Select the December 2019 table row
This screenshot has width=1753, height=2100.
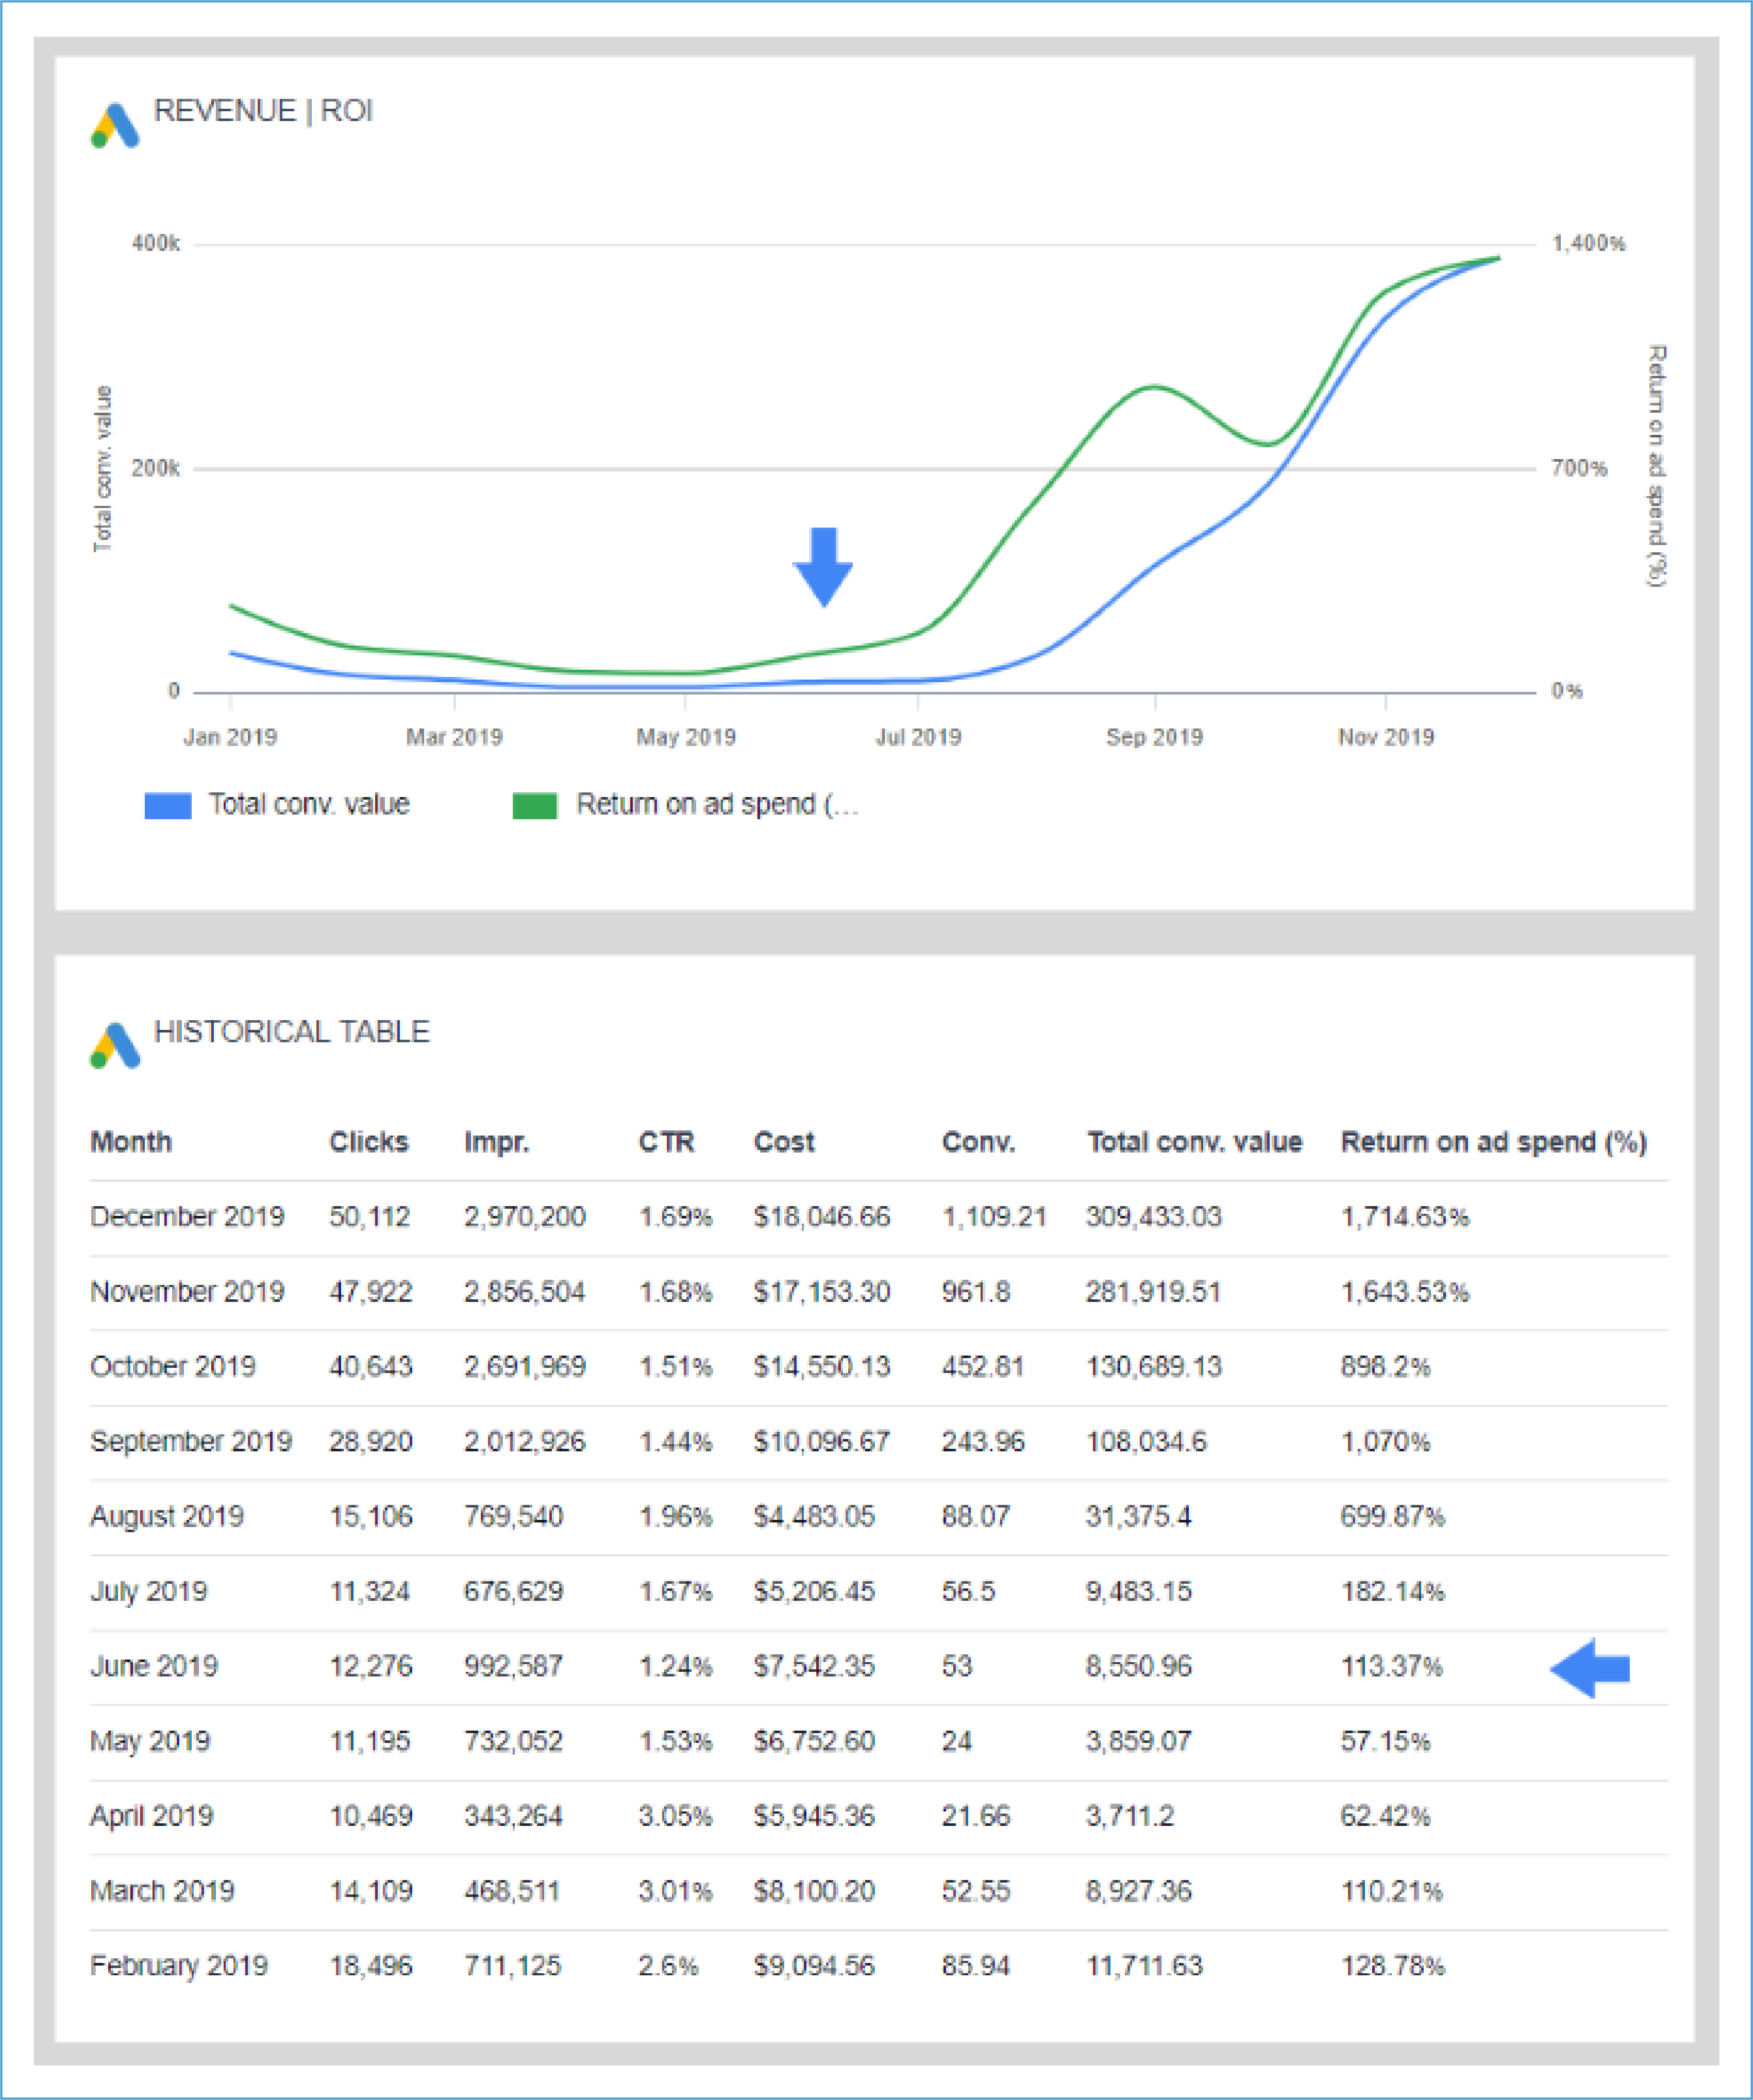point(187,1217)
